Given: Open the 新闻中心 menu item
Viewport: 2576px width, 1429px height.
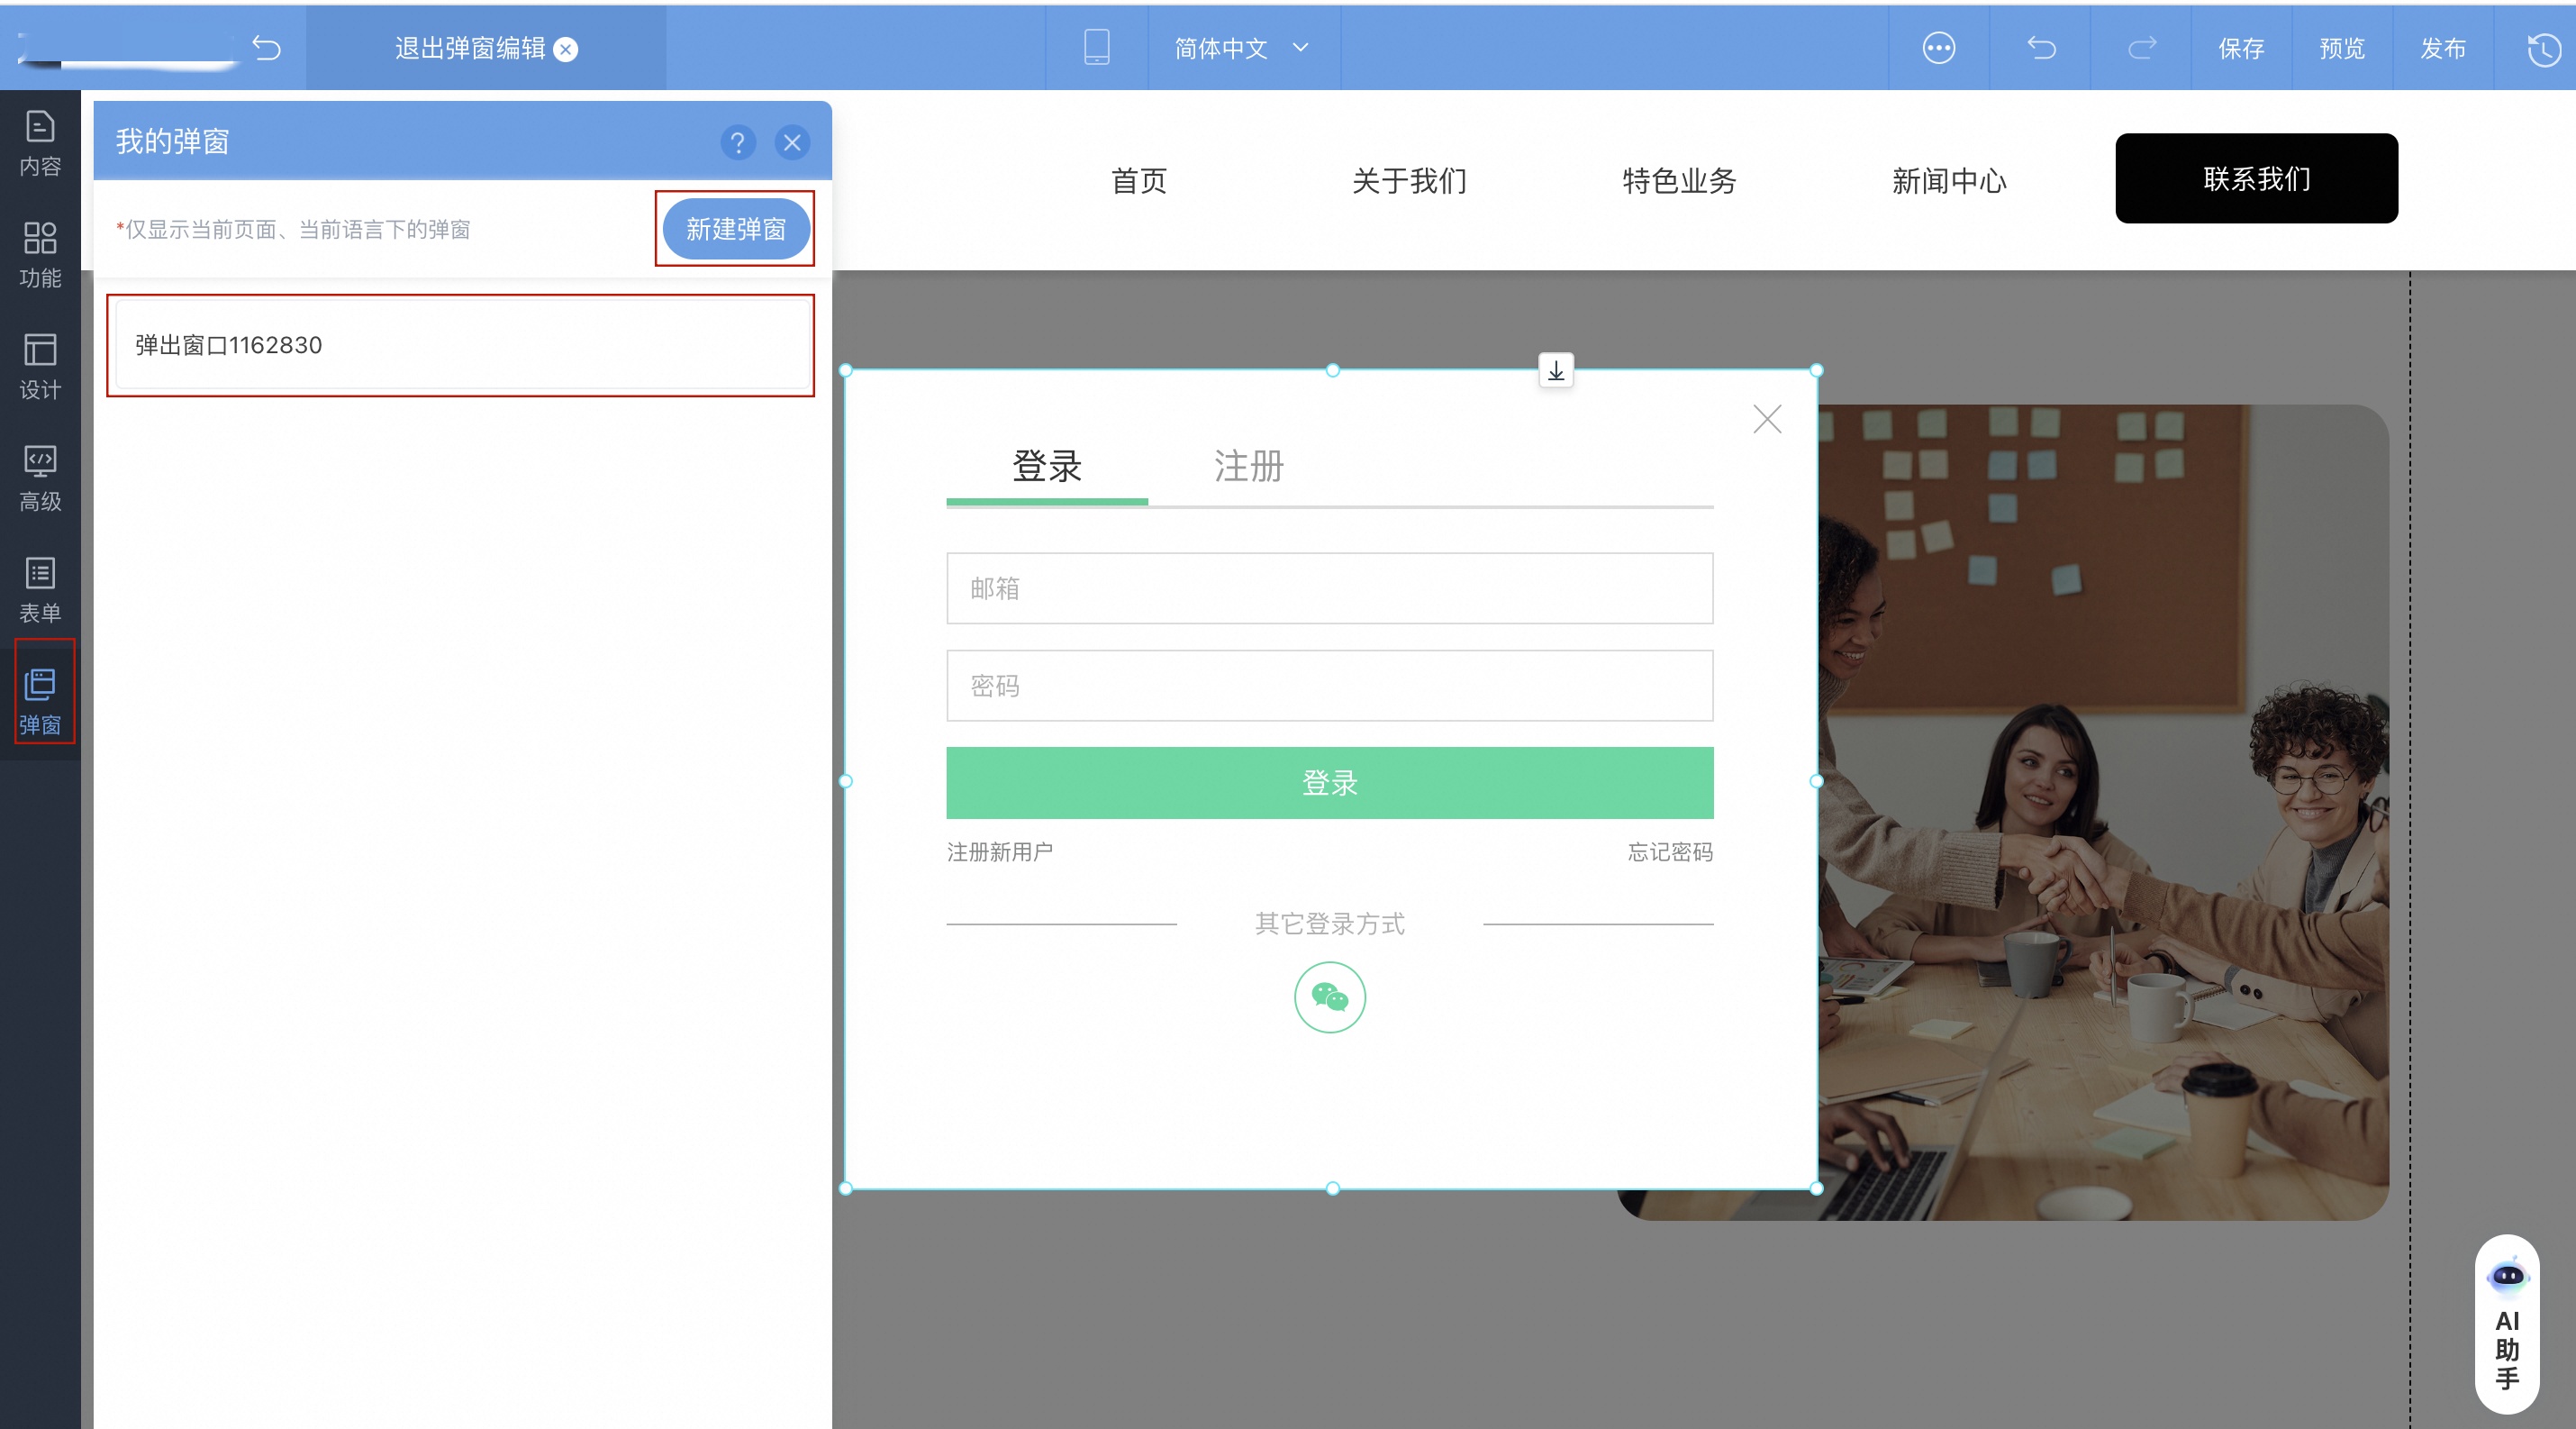Looking at the screenshot, I should click(x=1948, y=181).
